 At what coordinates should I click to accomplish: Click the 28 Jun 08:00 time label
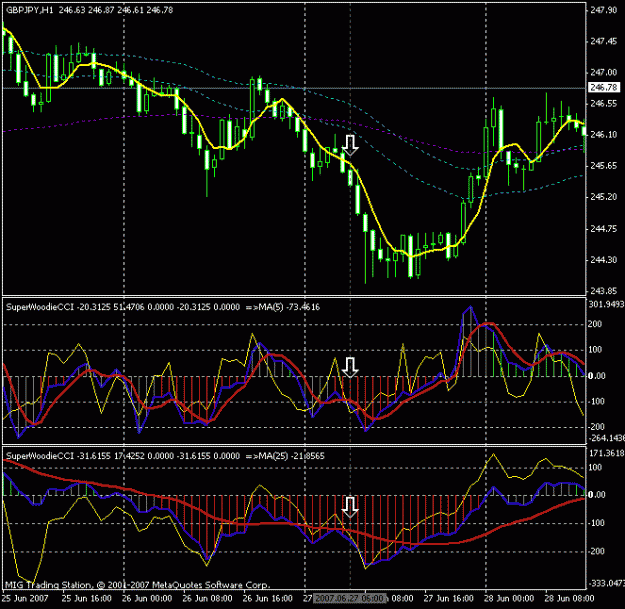(569, 598)
